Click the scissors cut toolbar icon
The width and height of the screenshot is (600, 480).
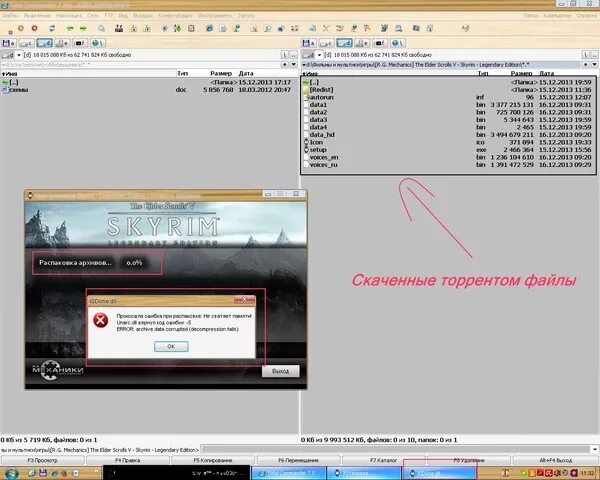(326, 28)
